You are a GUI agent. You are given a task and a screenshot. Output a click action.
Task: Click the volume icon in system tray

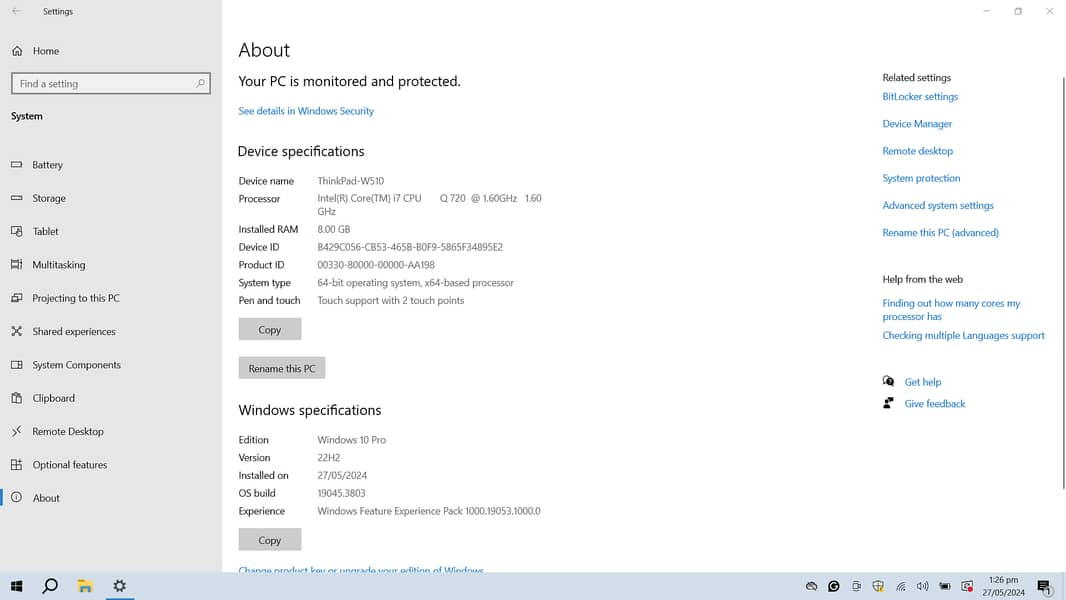pos(922,586)
